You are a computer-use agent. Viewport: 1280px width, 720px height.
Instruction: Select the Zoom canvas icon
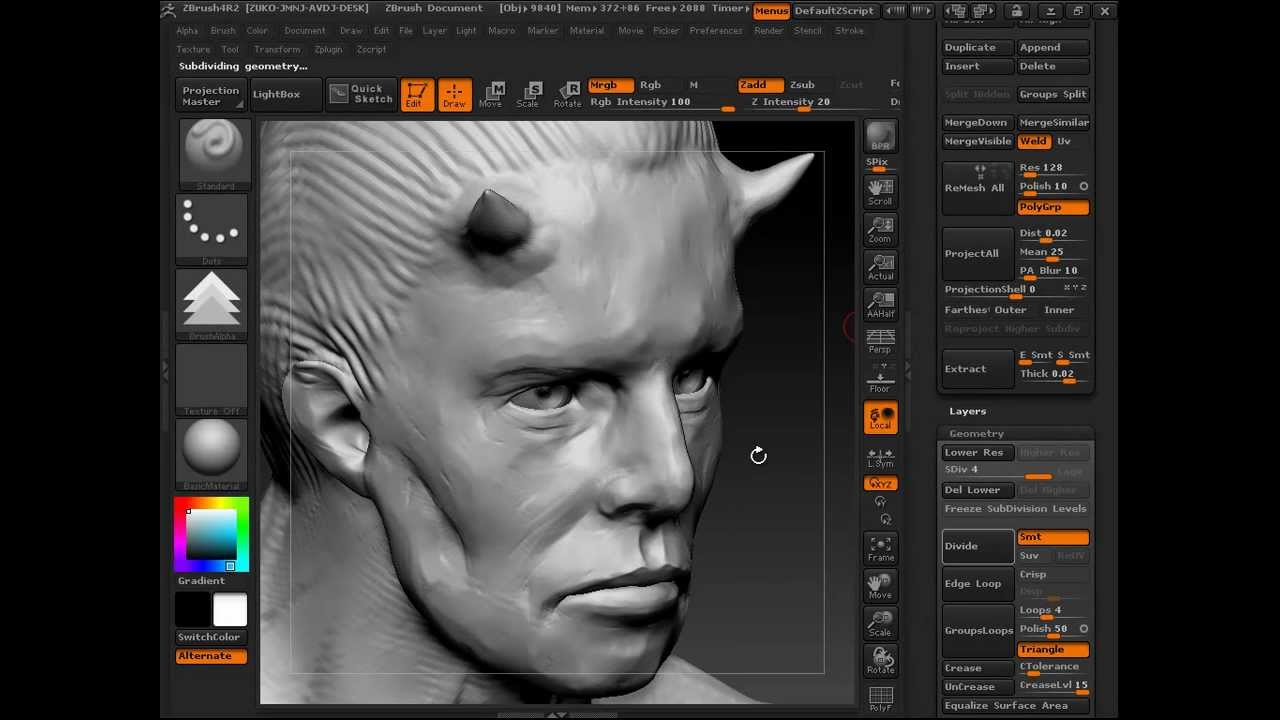tap(880, 230)
